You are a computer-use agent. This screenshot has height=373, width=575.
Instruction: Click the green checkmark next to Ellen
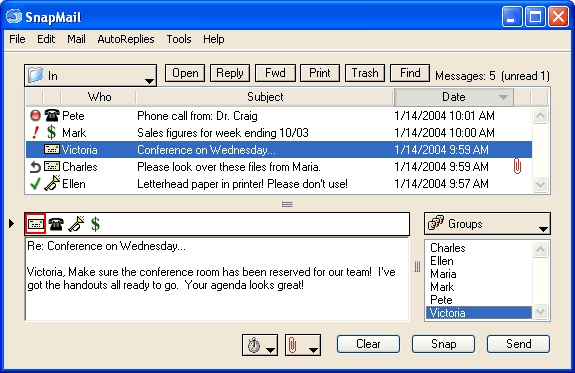(35, 184)
